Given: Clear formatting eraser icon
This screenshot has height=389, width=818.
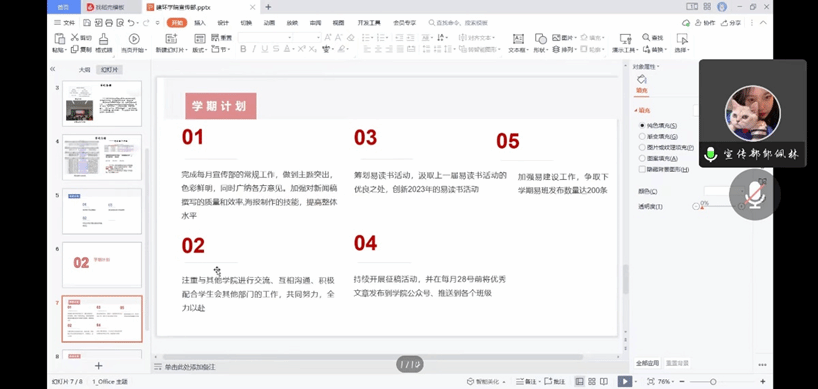Looking at the screenshot, I should pos(351,38).
